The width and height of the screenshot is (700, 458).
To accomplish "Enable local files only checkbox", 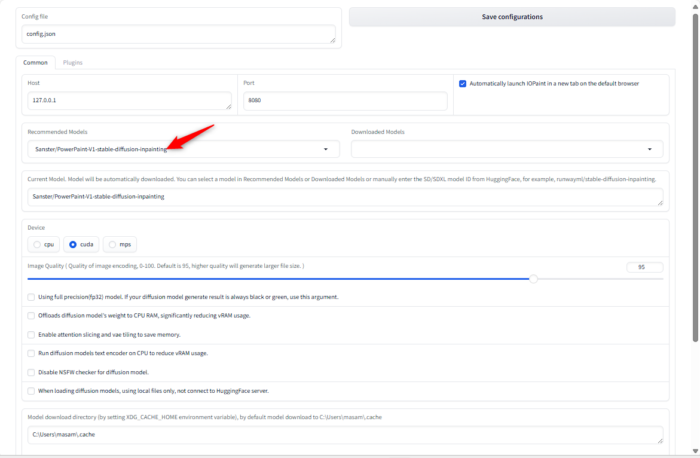I will 31,391.
